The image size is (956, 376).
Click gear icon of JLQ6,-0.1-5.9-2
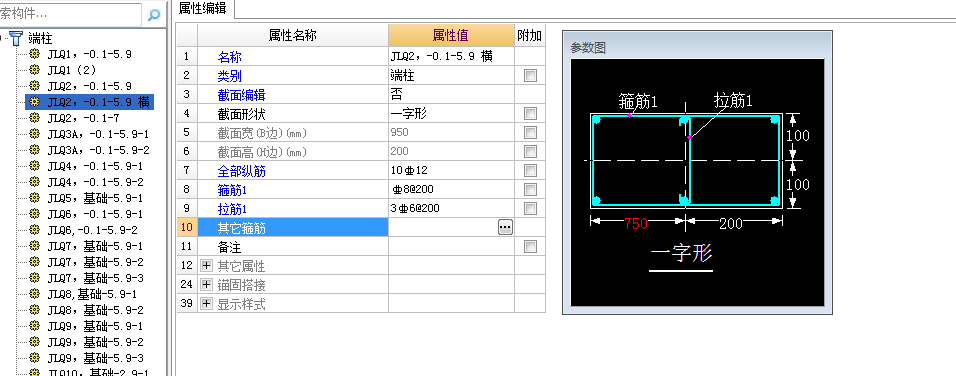click(35, 230)
